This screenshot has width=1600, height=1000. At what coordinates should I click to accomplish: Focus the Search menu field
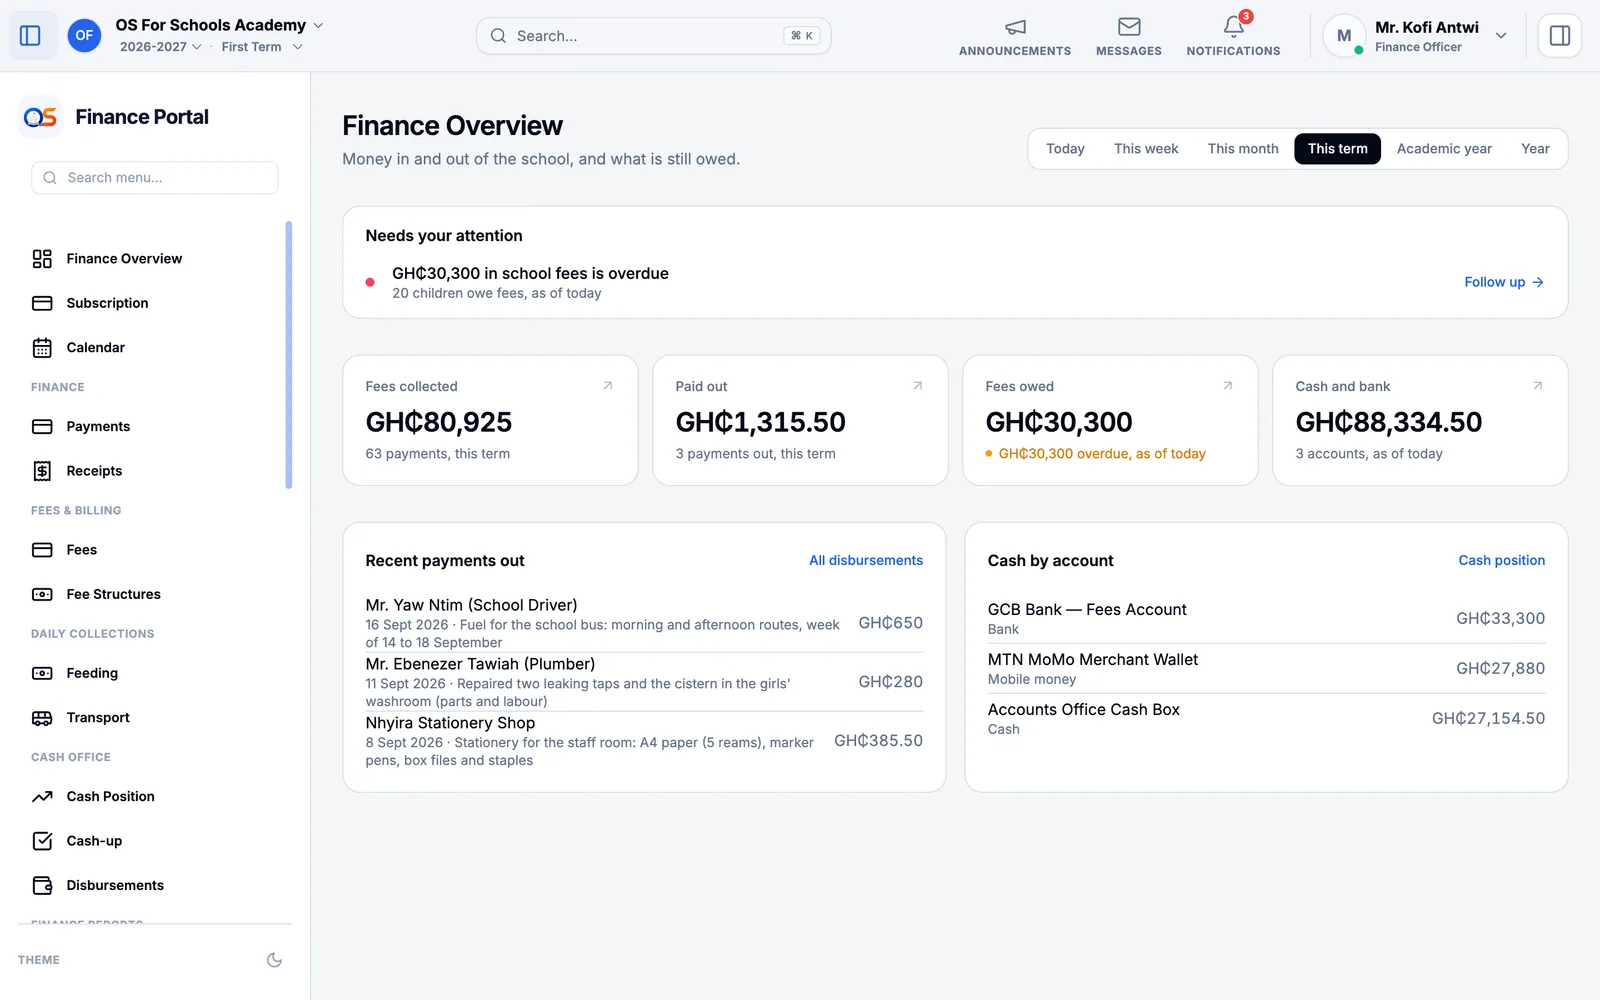(x=155, y=178)
